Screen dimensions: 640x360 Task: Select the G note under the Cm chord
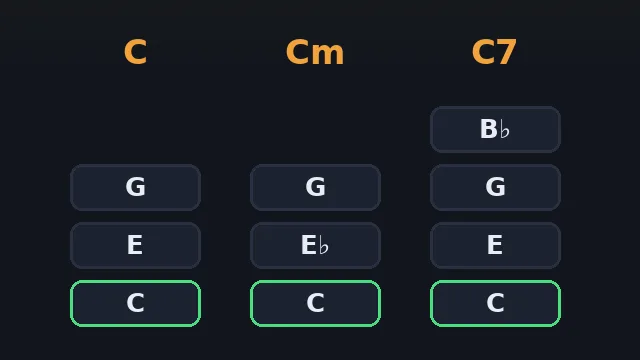316,187
